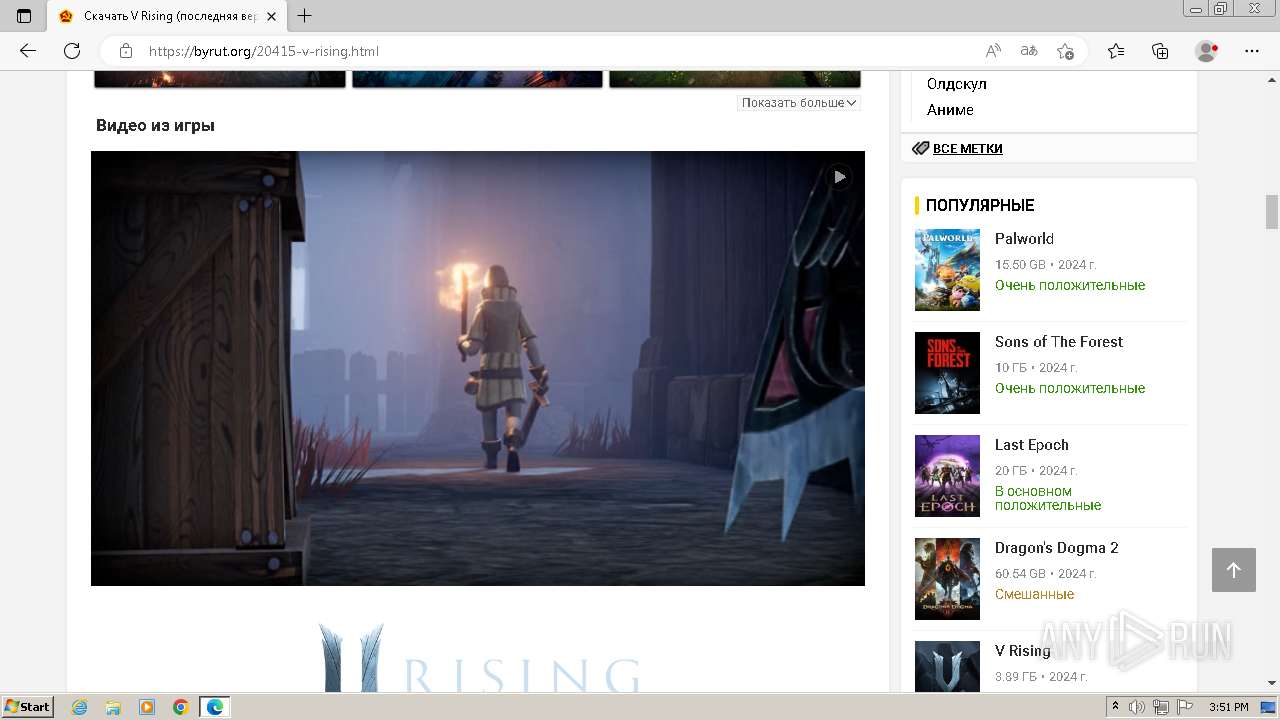1280x720 pixels.
Task: Open the 'Аниме' tag link
Action: [950, 110]
